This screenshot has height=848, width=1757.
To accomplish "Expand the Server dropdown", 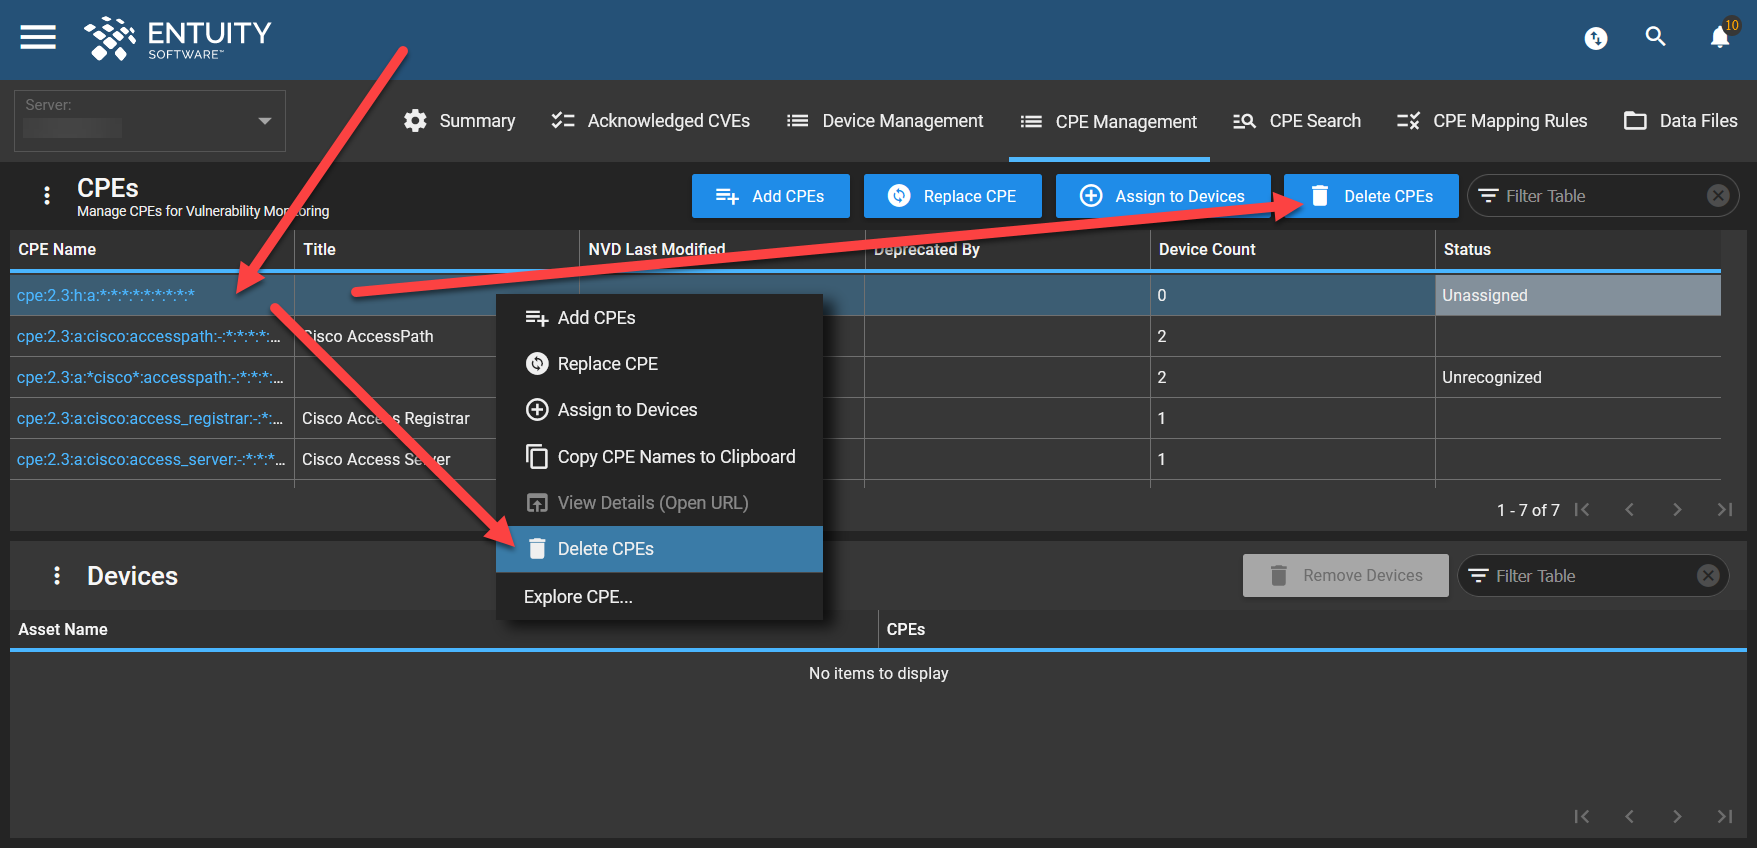I will (x=150, y=121).
